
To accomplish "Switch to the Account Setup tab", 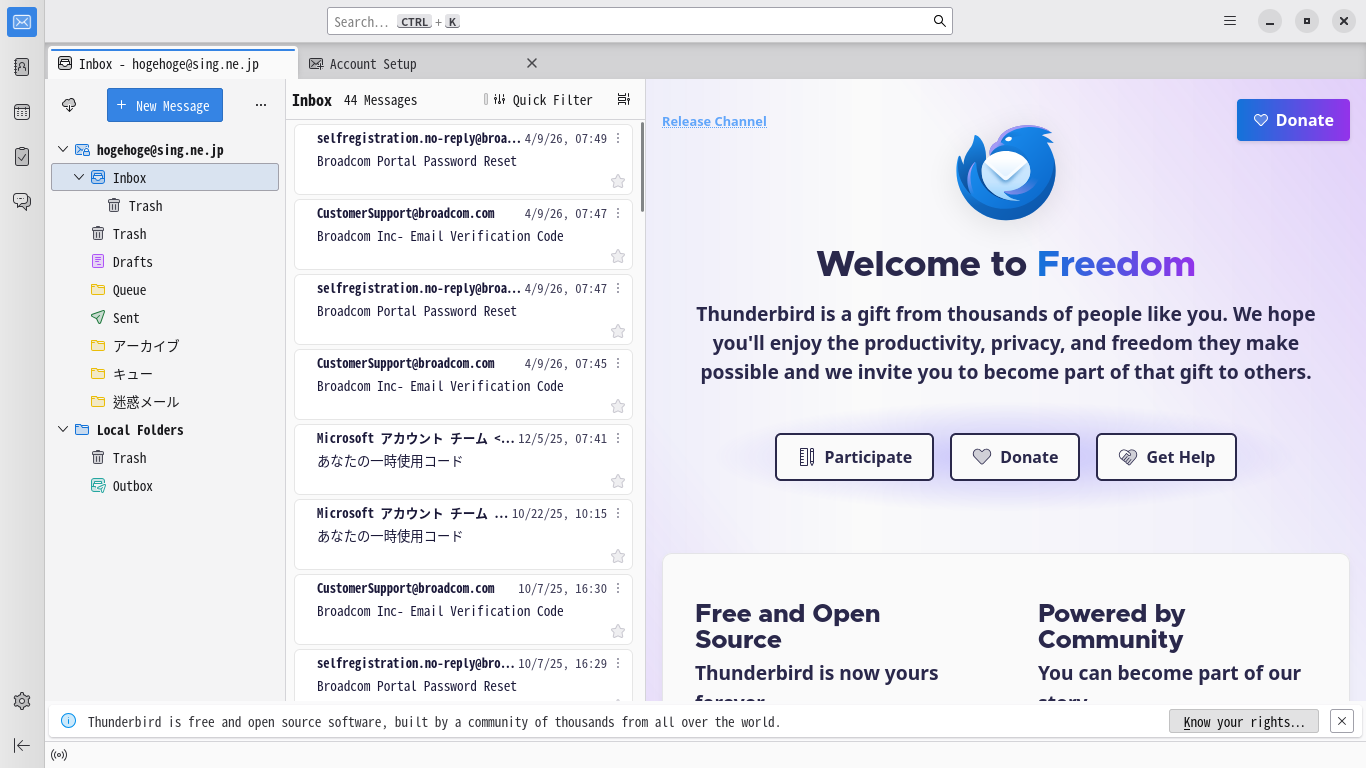I will (423, 63).
